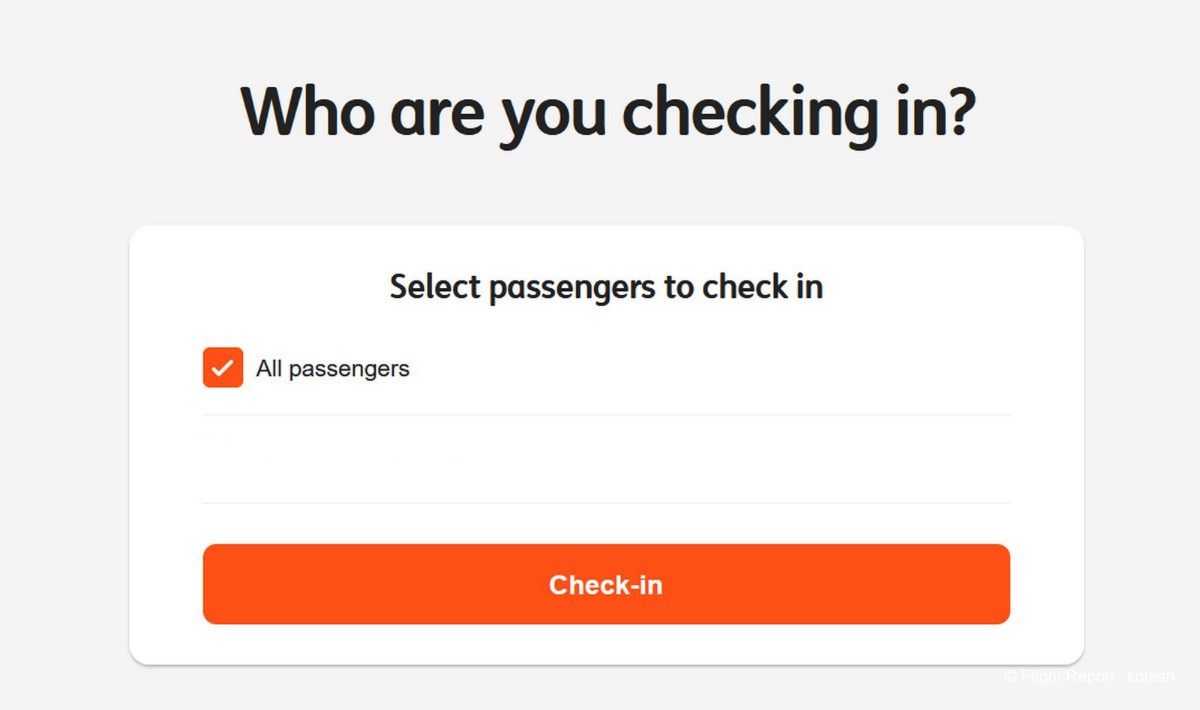The width and height of the screenshot is (1200, 710).
Task: Click the white checkmark icon
Action: tap(223, 368)
